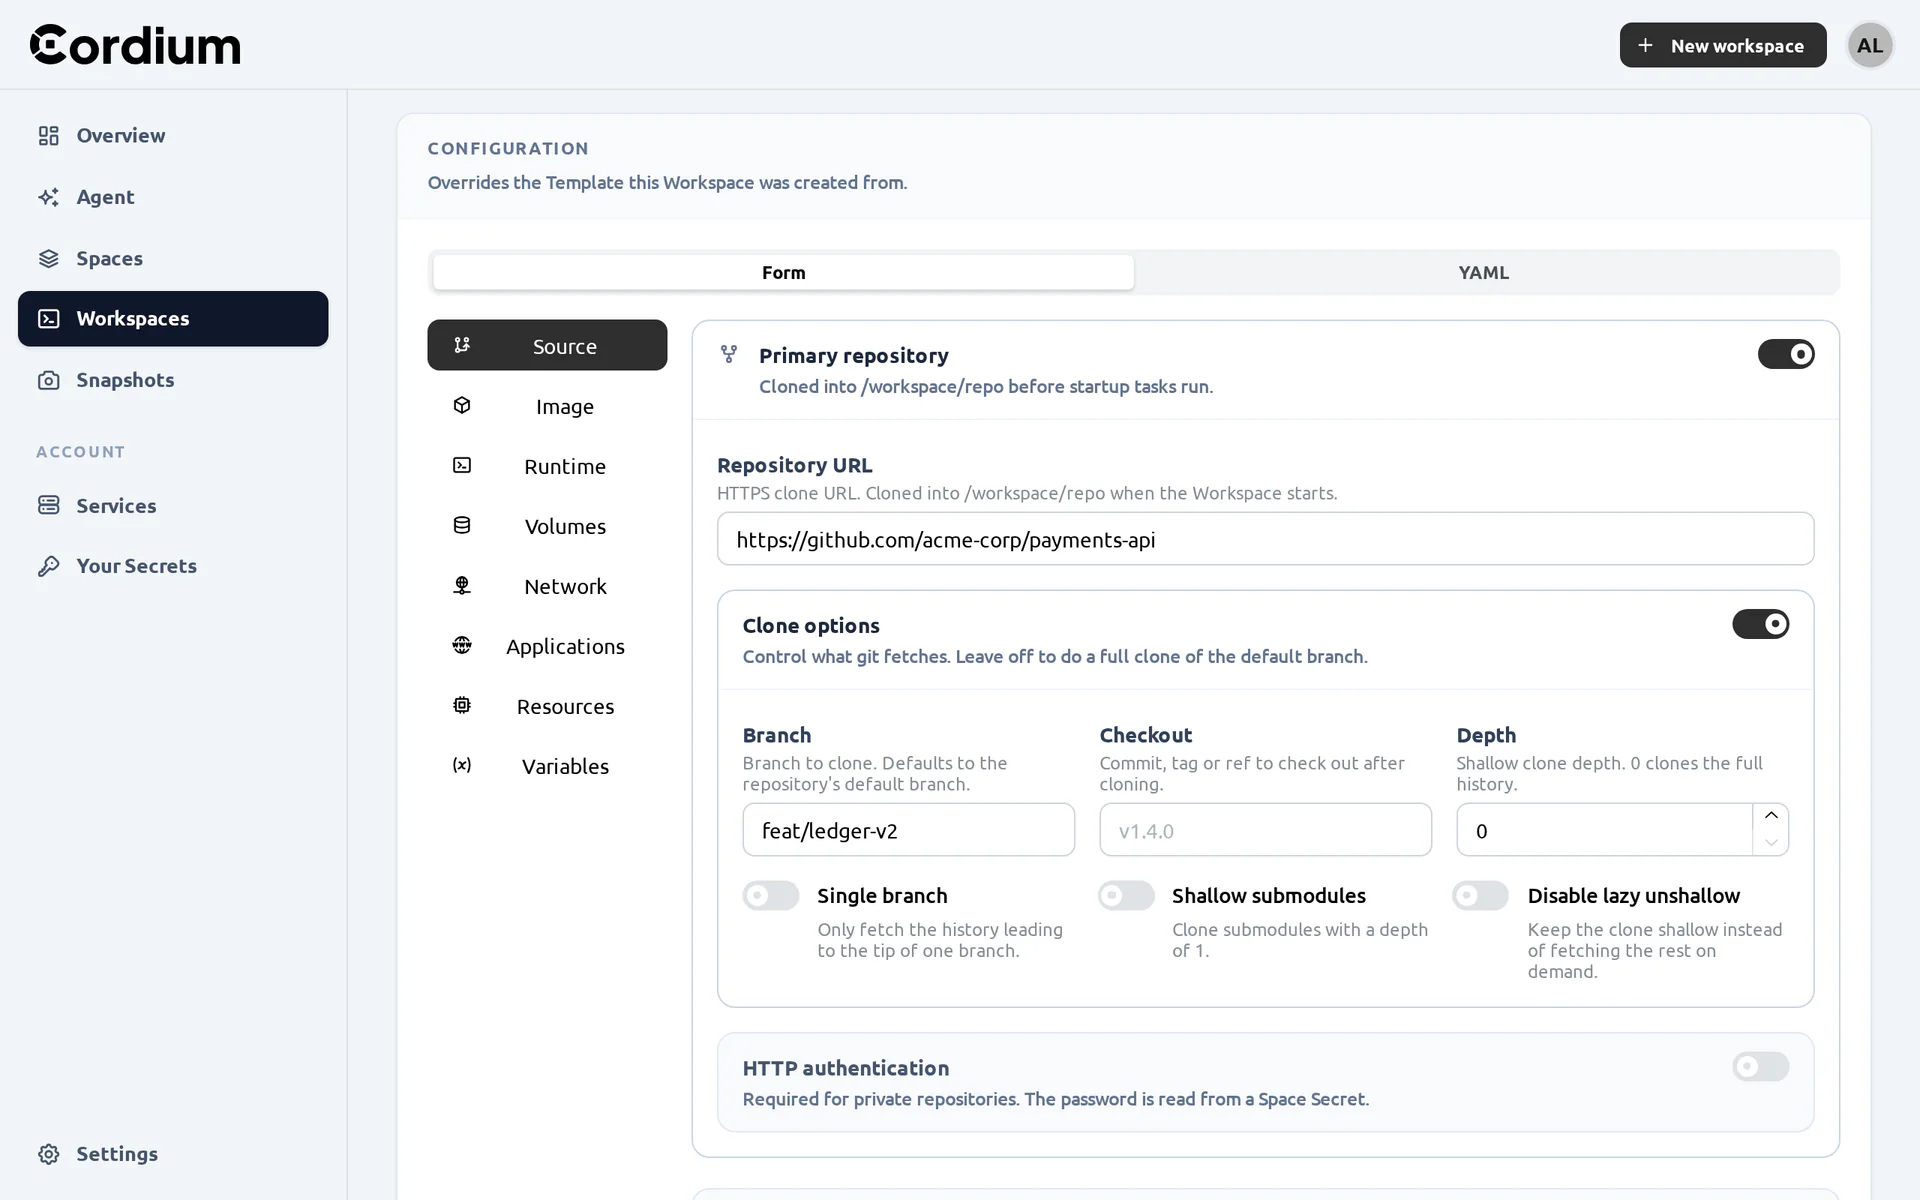Click the Your Secrets key icon

[x=48, y=566]
